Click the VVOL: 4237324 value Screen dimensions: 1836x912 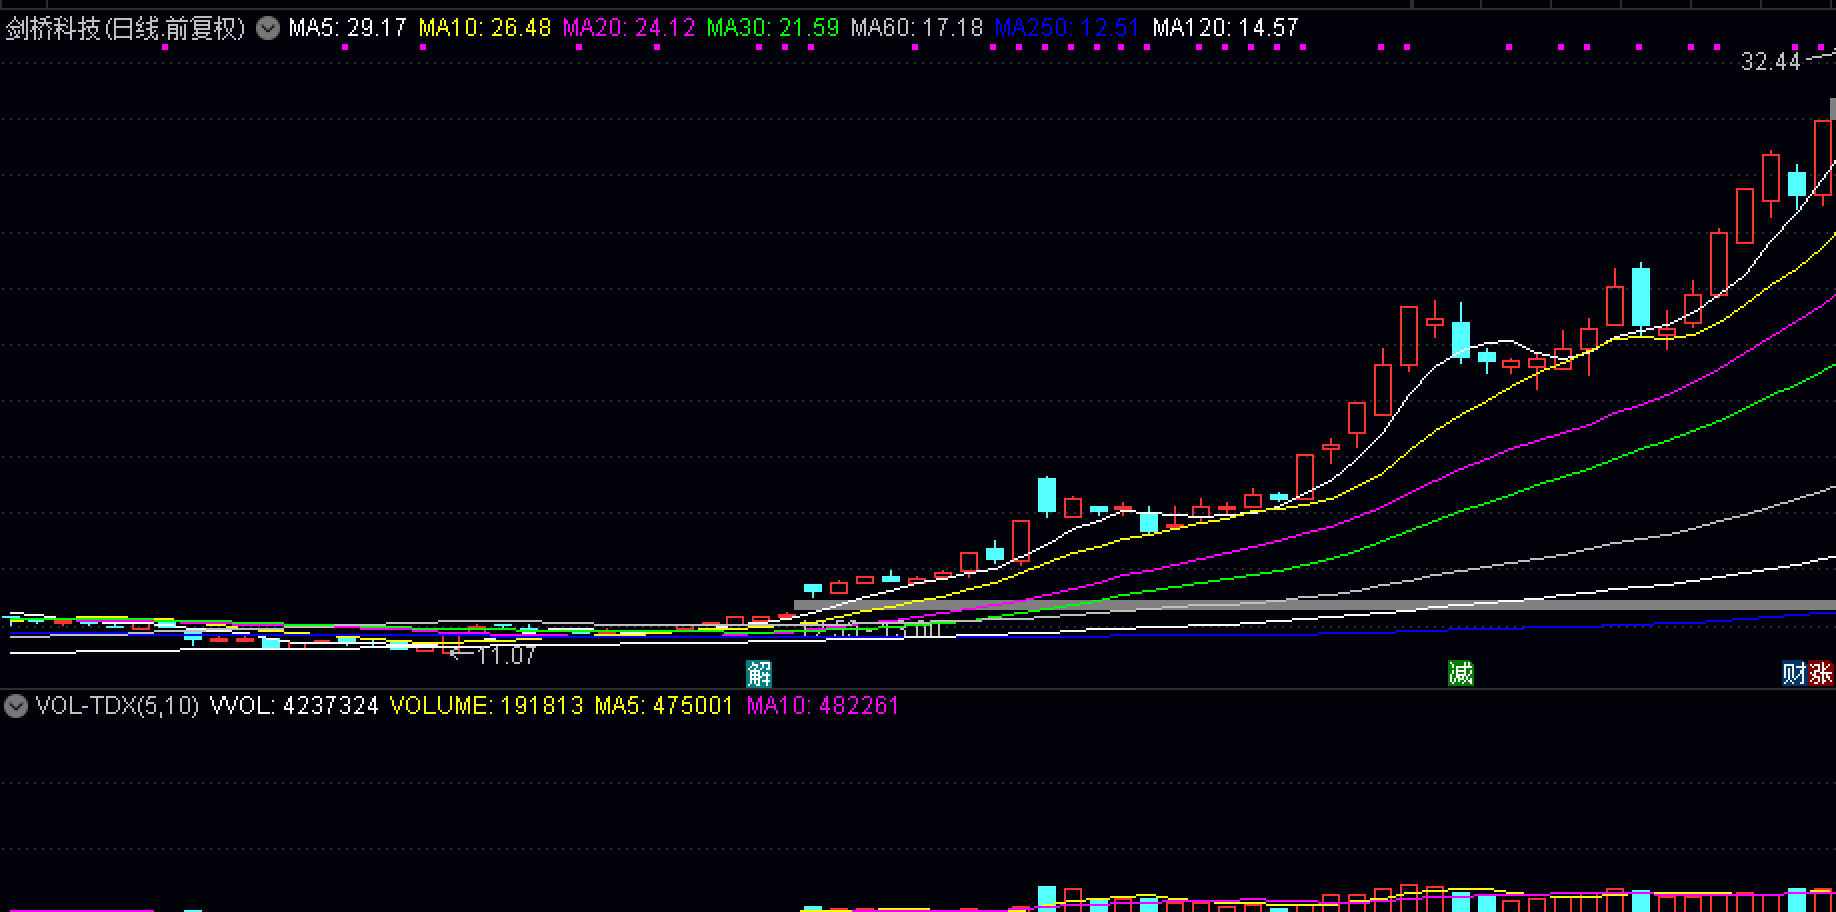294,706
